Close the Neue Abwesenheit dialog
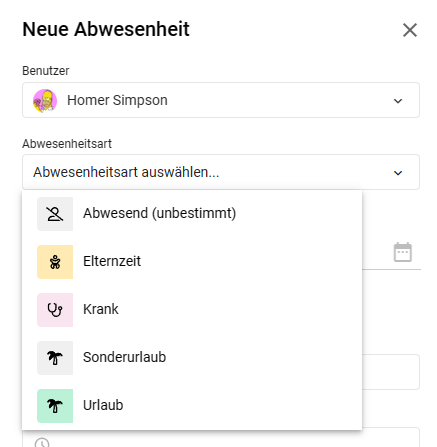 click(410, 30)
